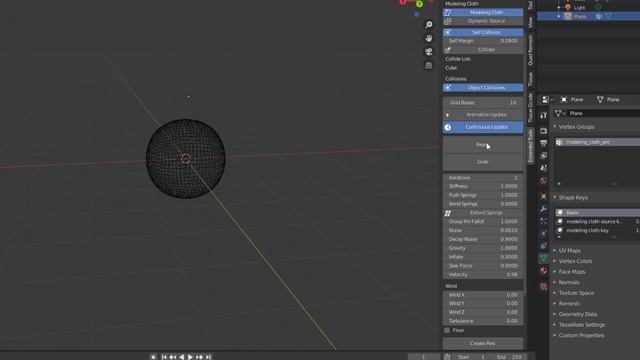Screen dimensions: 640x360
Task: Toggle Continuous Update option
Action: (x=483, y=127)
